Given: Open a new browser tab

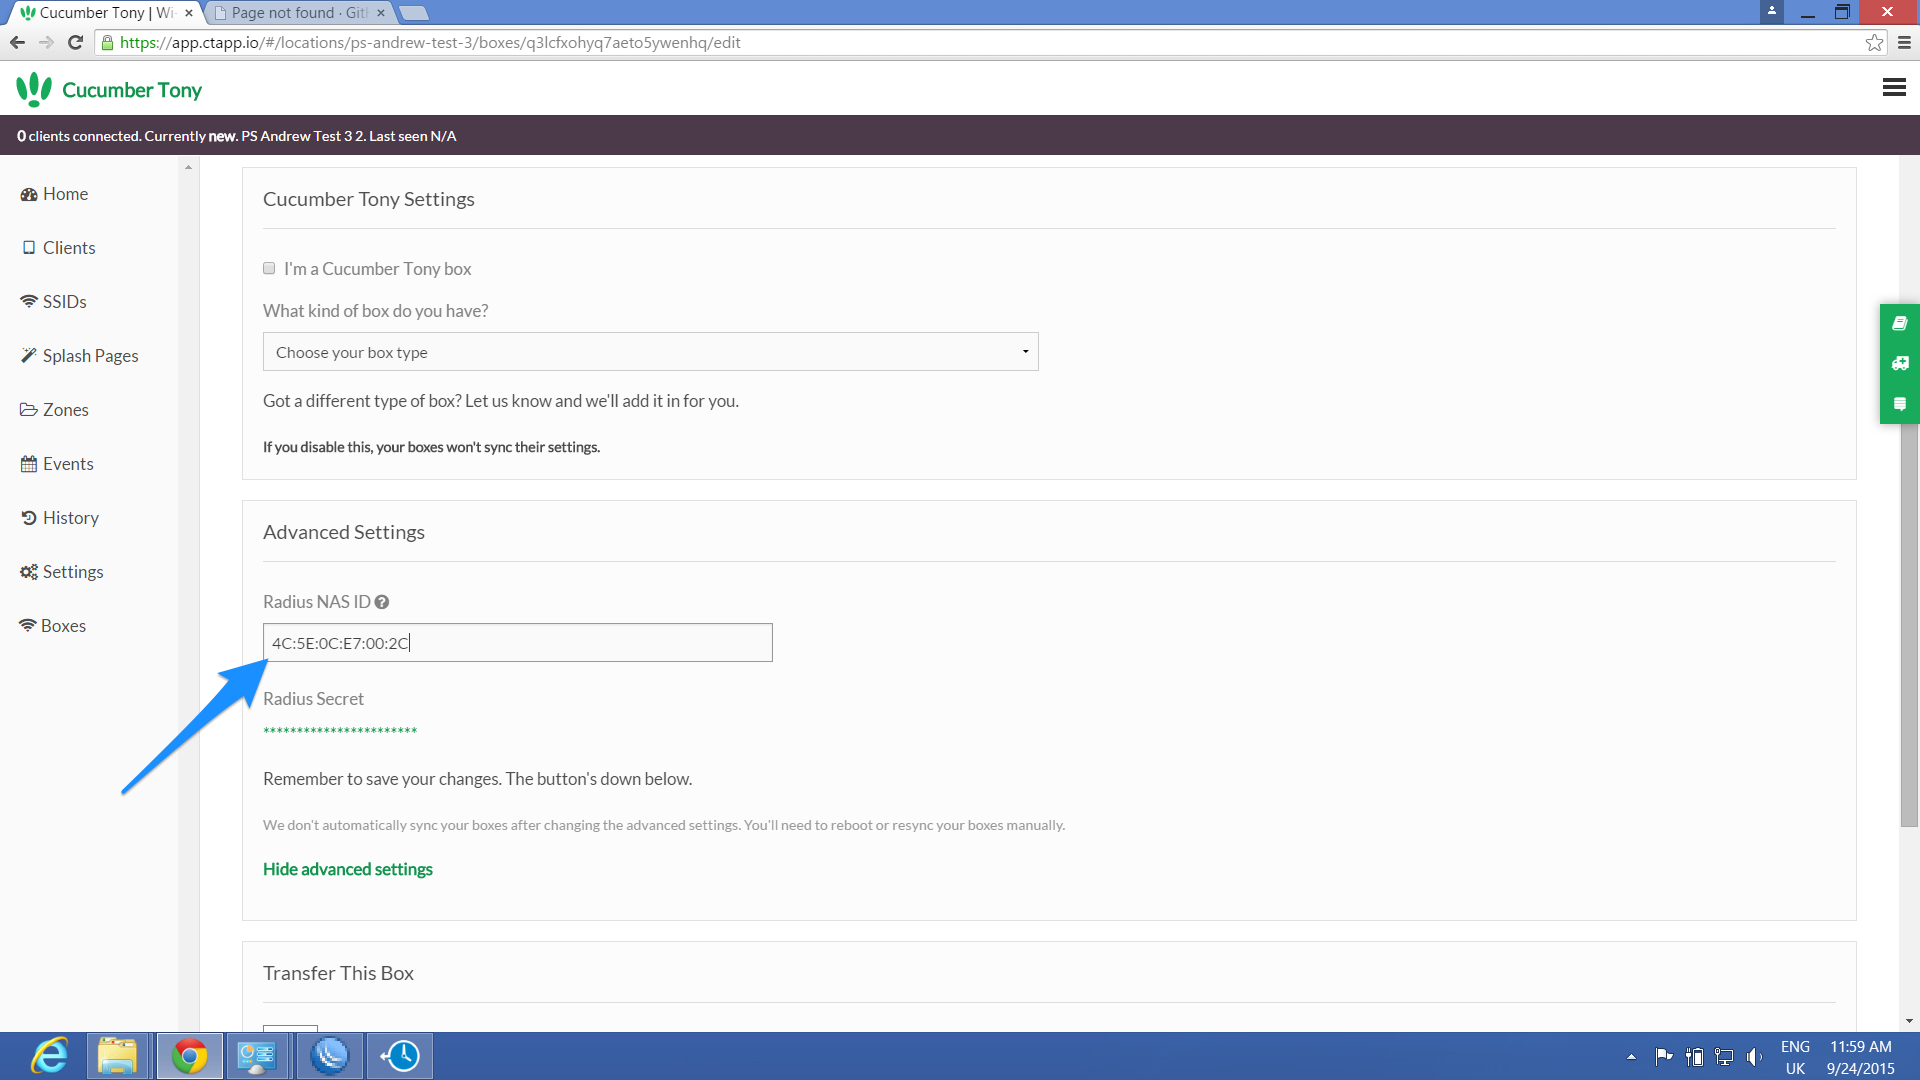Looking at the screenshot, I should point(414,13).
